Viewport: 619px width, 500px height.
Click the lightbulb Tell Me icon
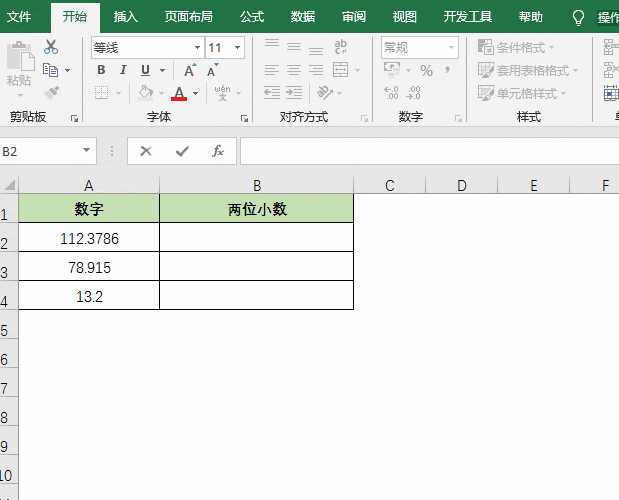click(x=578, y=17)
